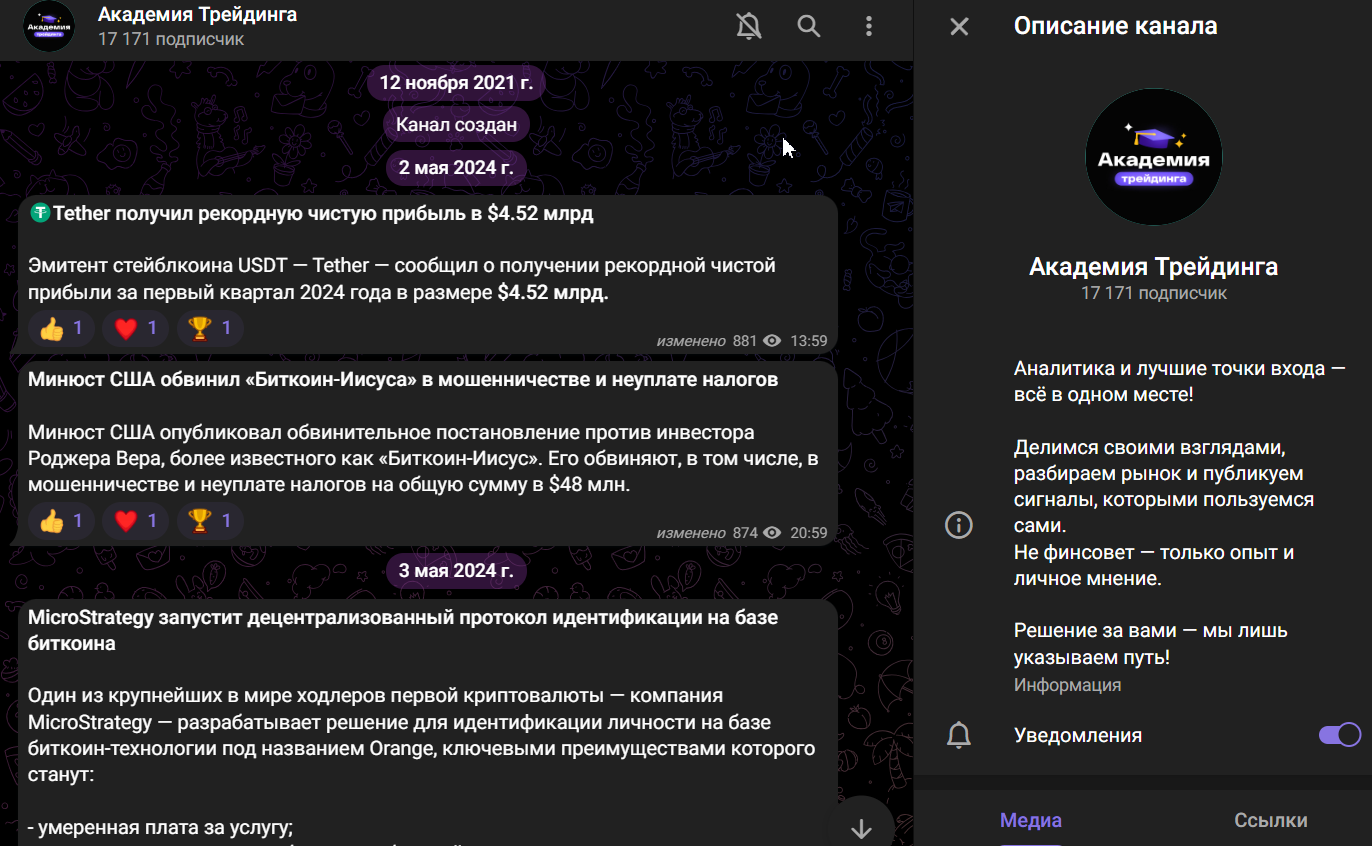Click the 2 мая 2024 г. date badge
This screenshot has width=1372, height=846.
tap(456, 168)
